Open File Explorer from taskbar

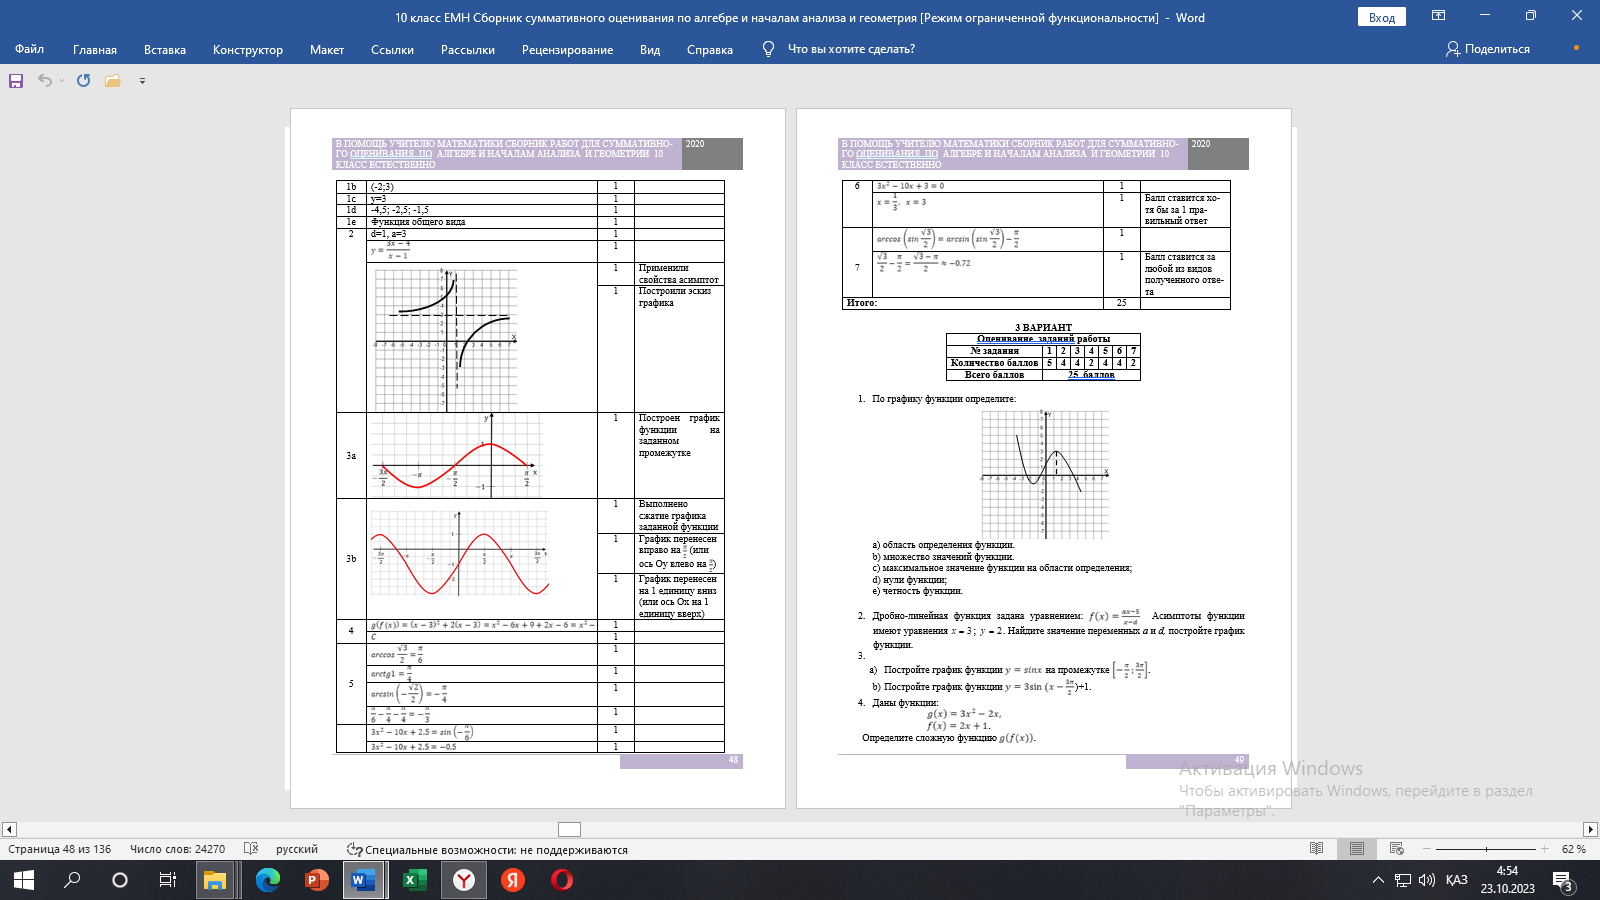[x=215, y=880]
